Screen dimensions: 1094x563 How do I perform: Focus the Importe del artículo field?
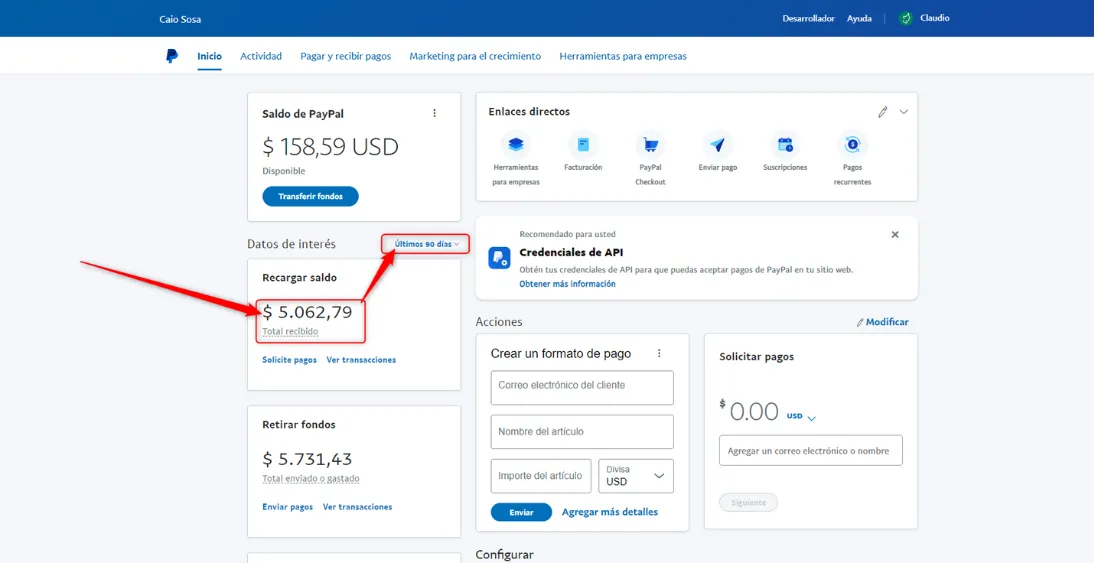541,476
